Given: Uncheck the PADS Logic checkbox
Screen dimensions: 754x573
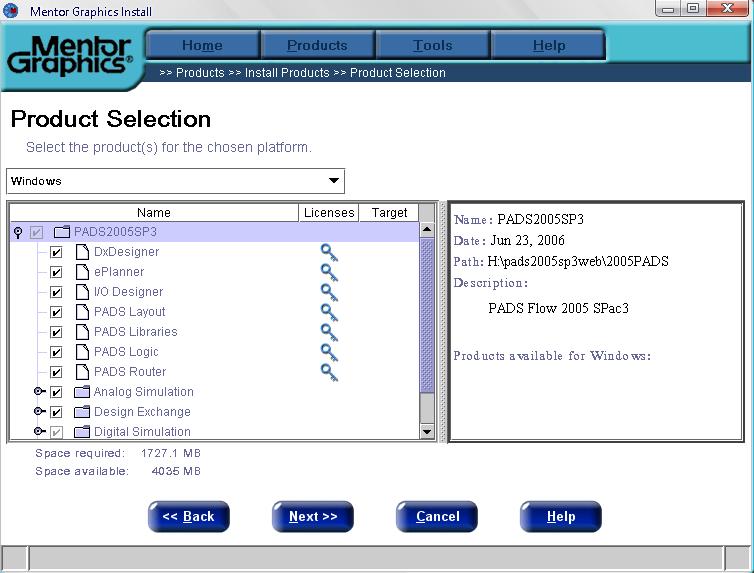Looking at the screenshot, I should 56,352.
